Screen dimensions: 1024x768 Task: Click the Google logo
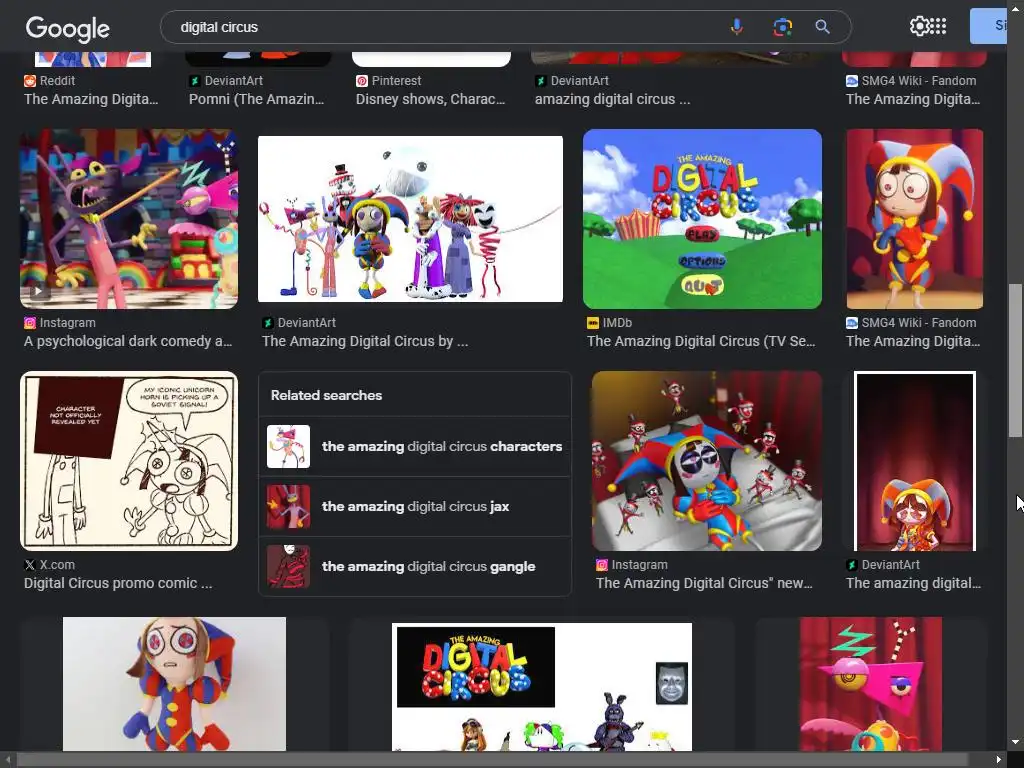coord(67,28)
